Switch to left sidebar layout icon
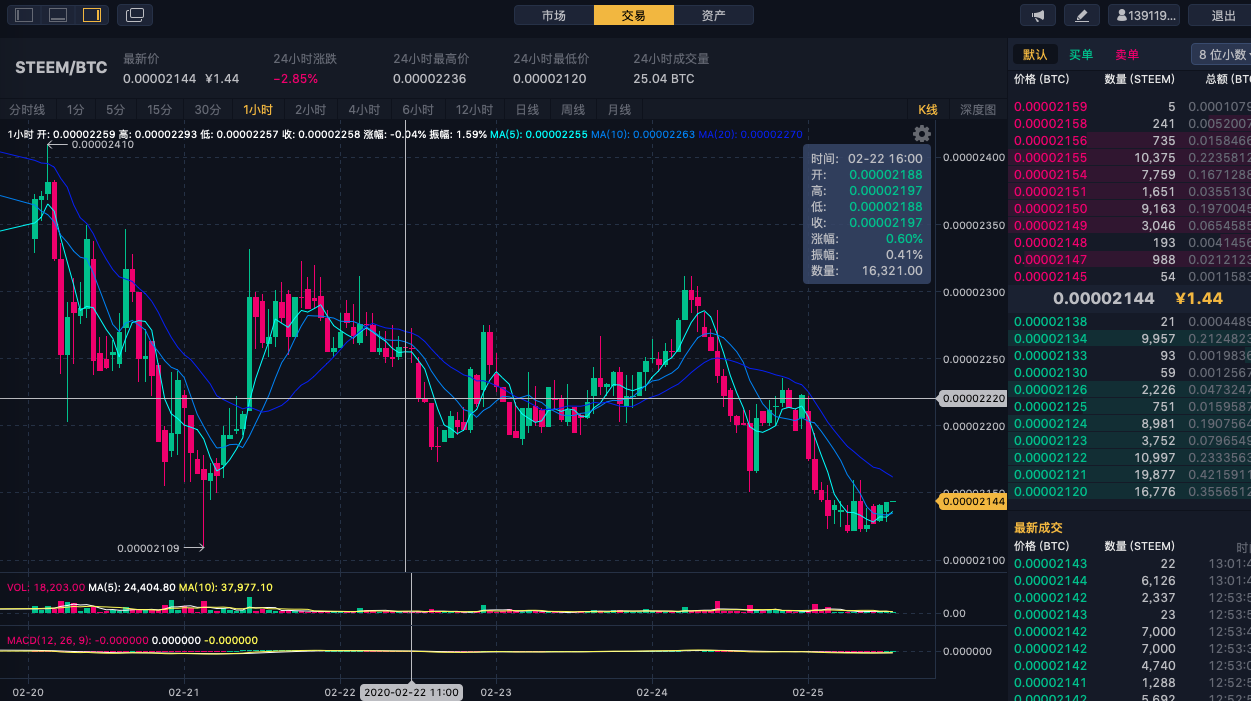 (24, 15)
